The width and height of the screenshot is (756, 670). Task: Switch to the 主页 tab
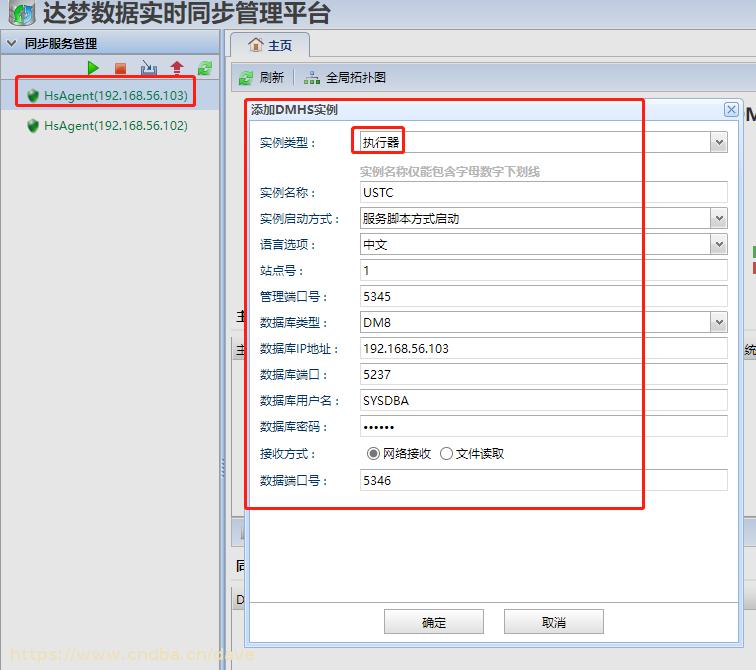point(270,45)
